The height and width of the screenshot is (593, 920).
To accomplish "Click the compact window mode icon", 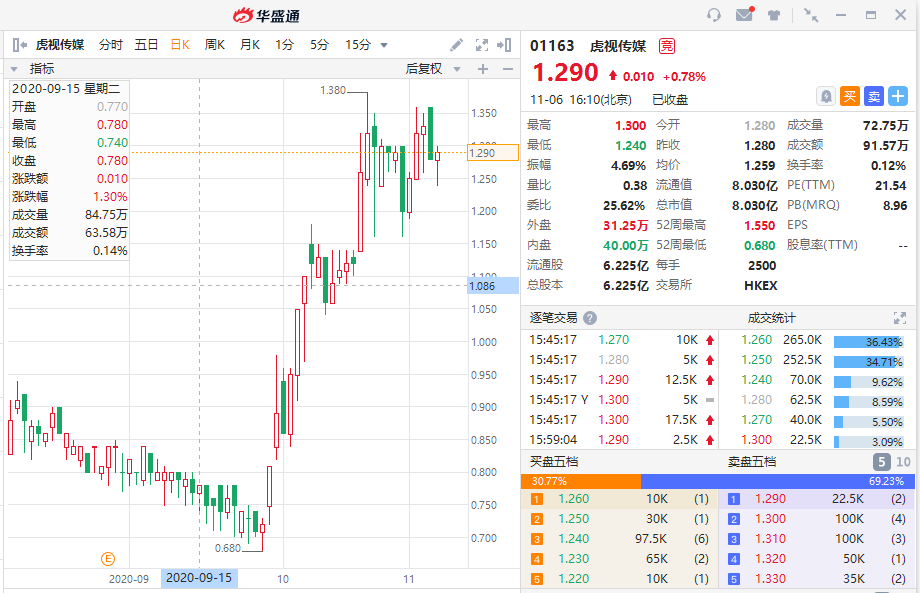I will pos(811,15).
